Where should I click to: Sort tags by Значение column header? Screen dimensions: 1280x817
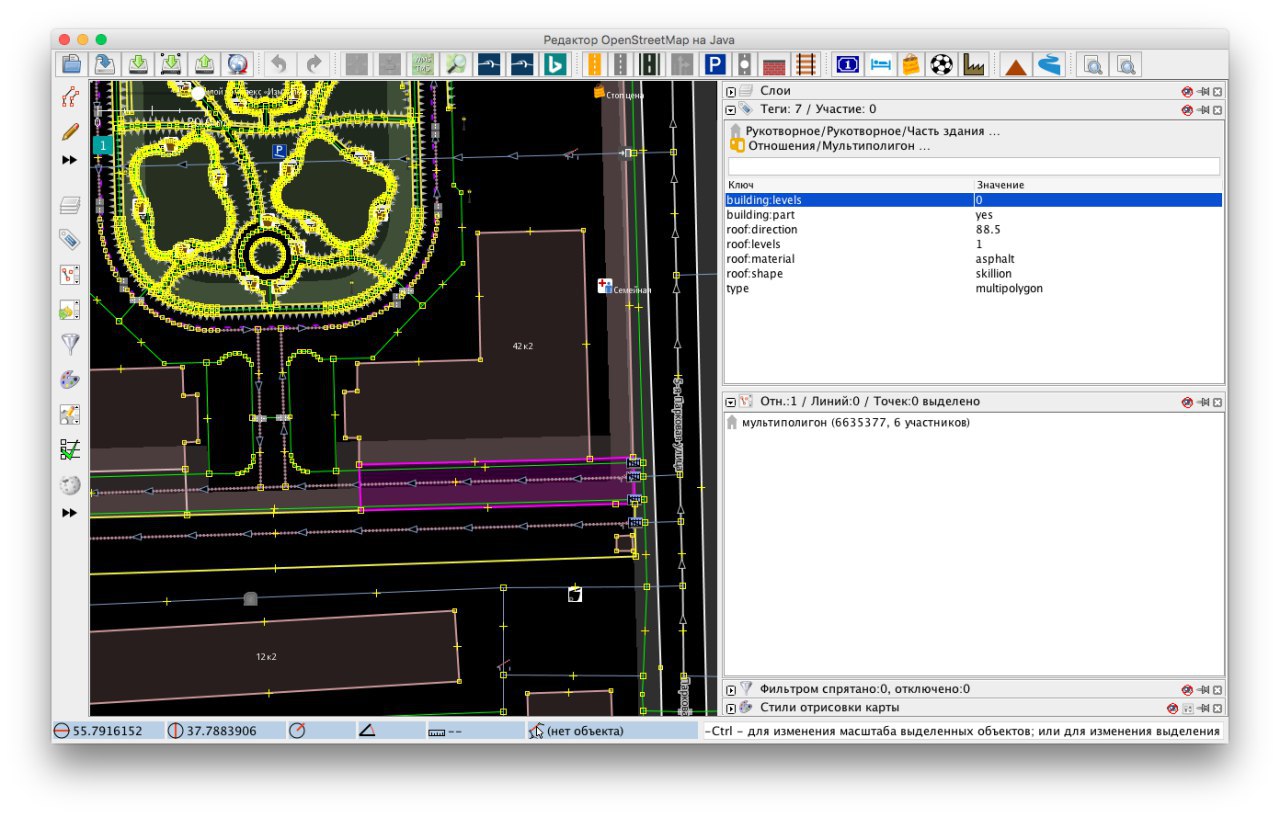click(x=1098, y=185)
